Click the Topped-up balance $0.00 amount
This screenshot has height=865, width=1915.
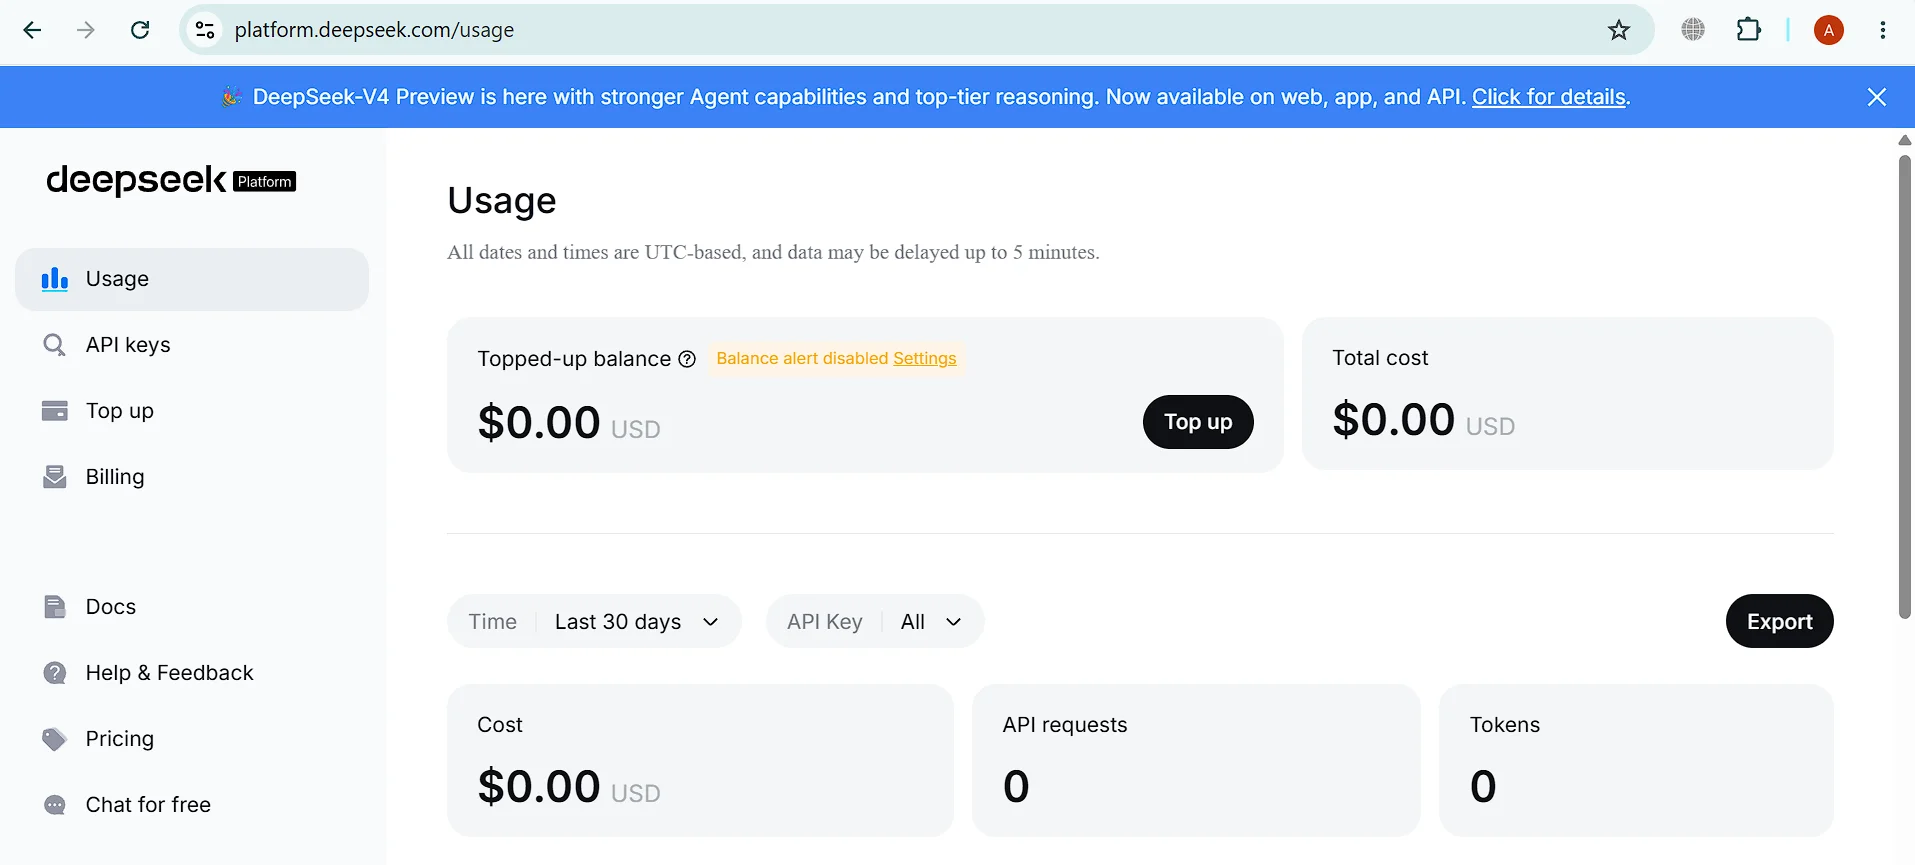pyautogui.click(x=539, y=422)
